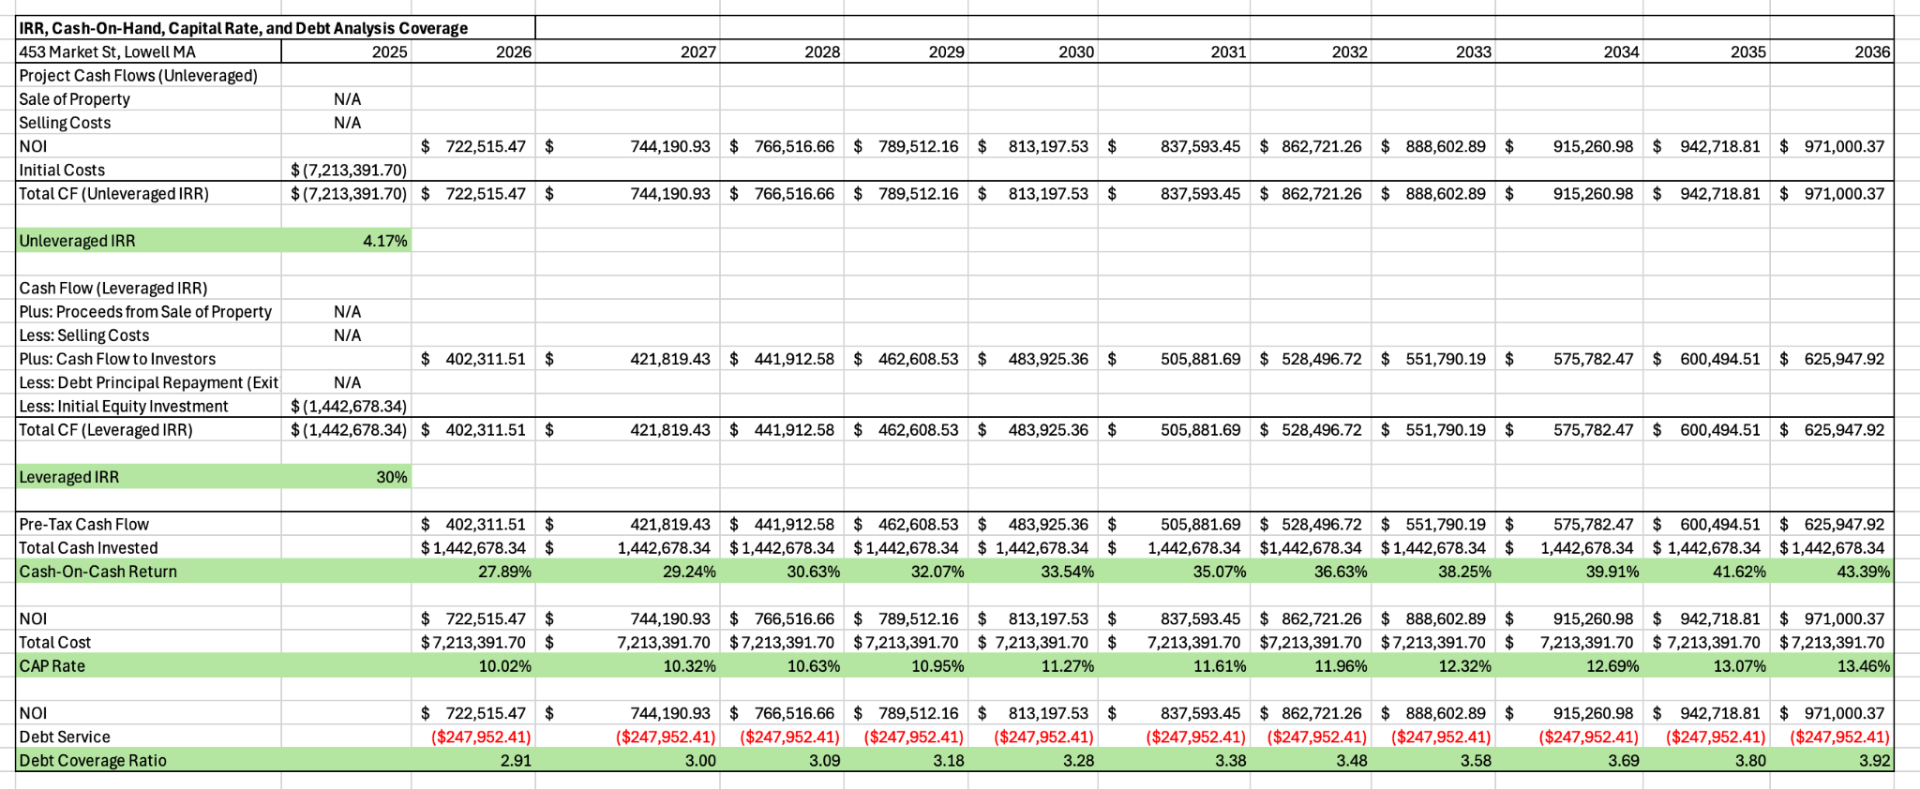Click Cash-On-Cash Return value 43.39%
This screenshot has height=789, width=1920.
pos(1832,572)
